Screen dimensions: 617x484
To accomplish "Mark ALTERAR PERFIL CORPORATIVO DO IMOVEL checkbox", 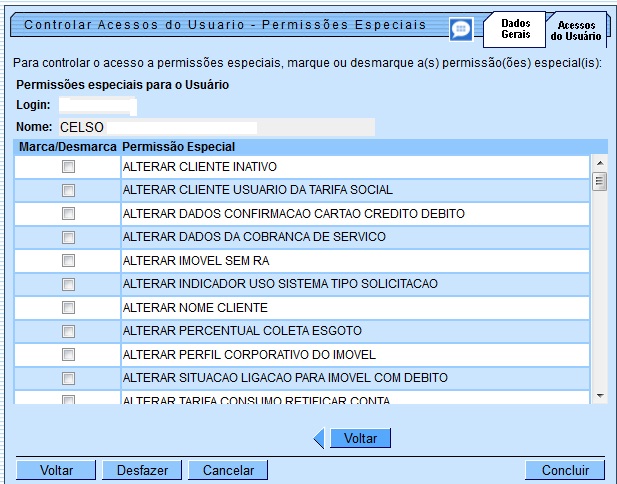I will point(68,355).
